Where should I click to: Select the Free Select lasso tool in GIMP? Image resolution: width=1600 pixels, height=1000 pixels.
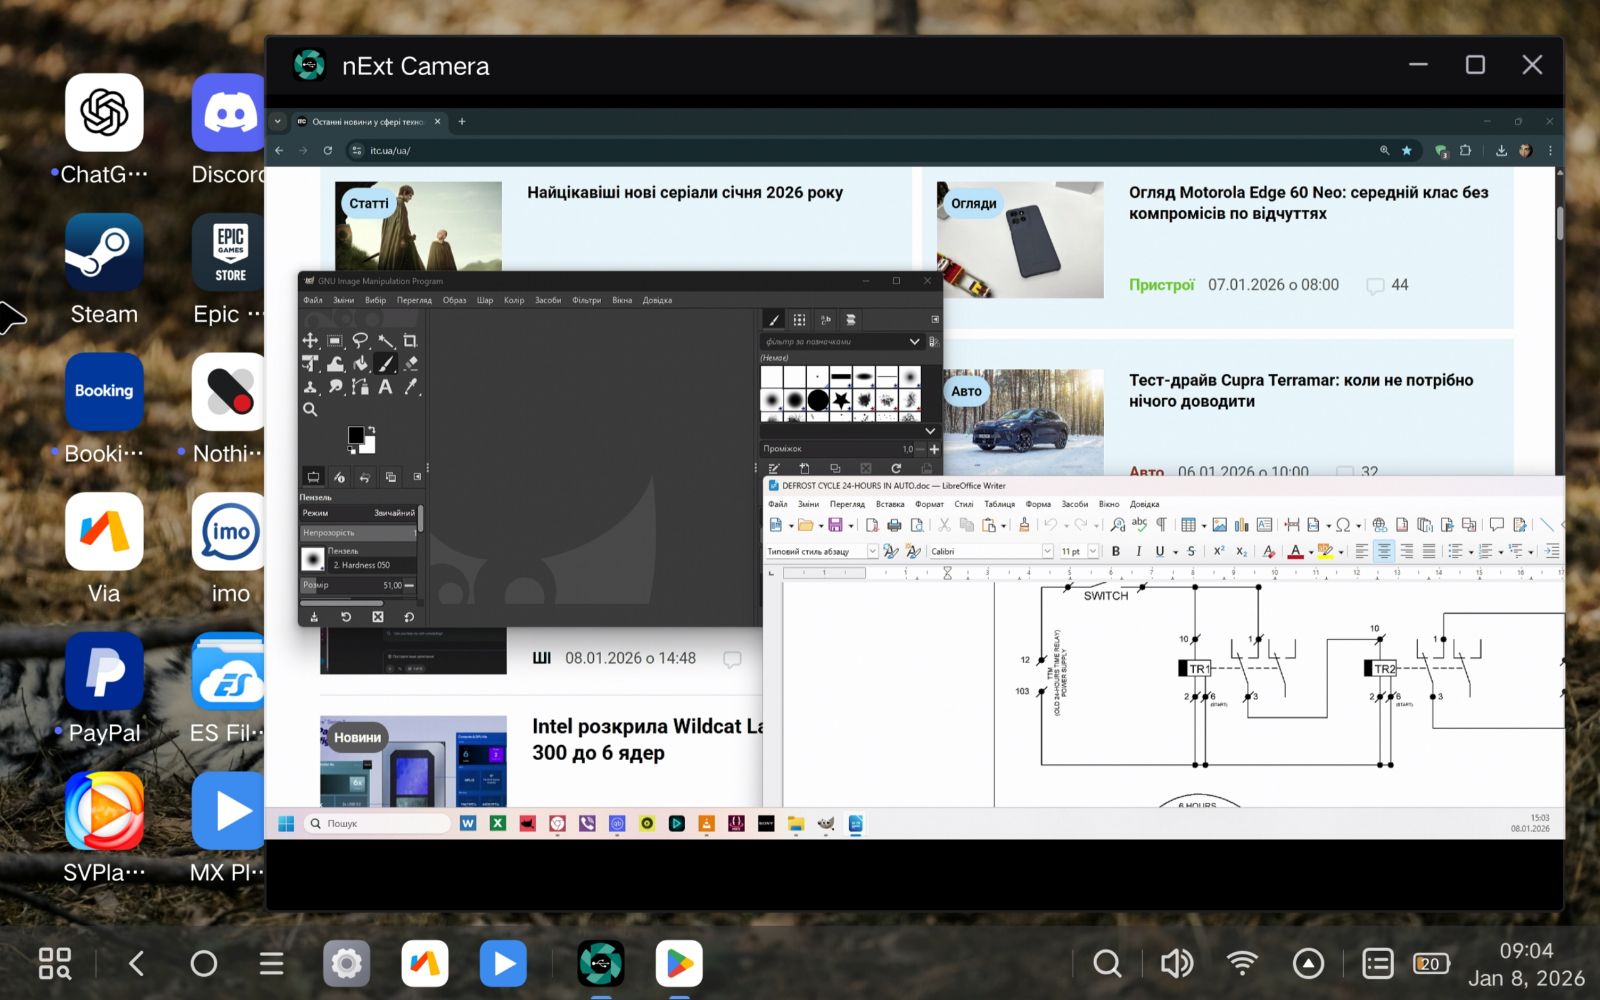[x=360, y=341]
